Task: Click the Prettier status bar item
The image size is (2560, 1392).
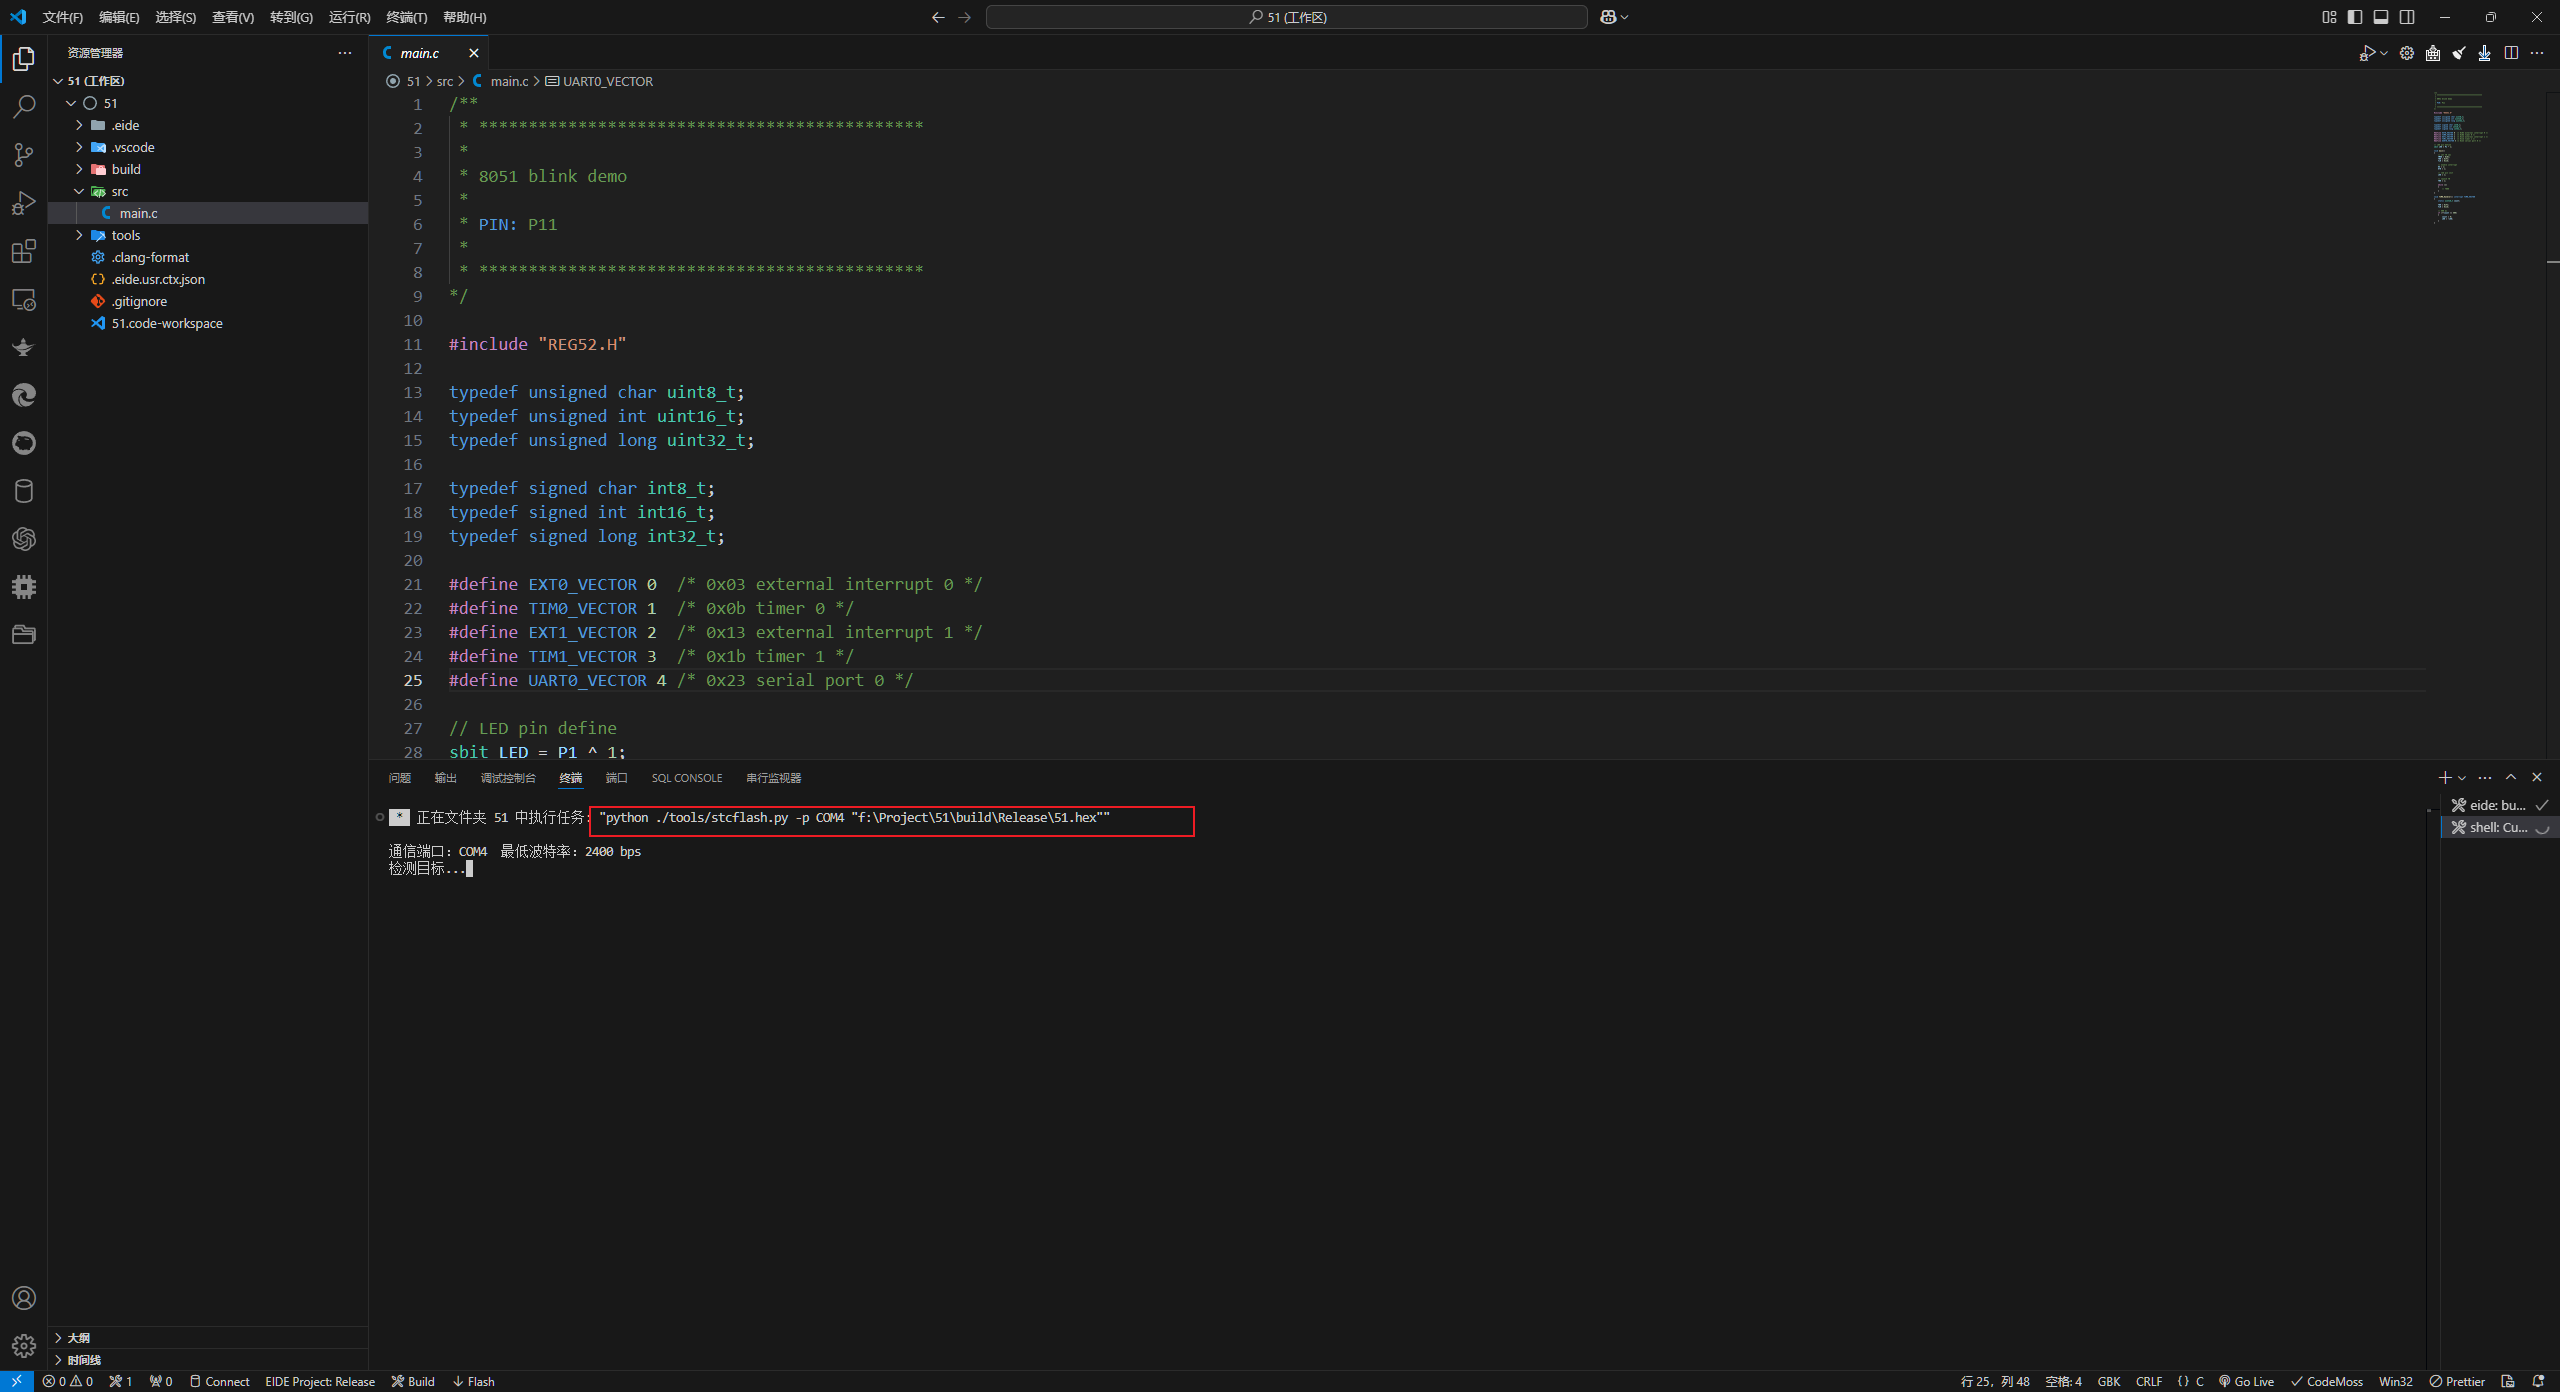Action: tap(2457, 1381)
